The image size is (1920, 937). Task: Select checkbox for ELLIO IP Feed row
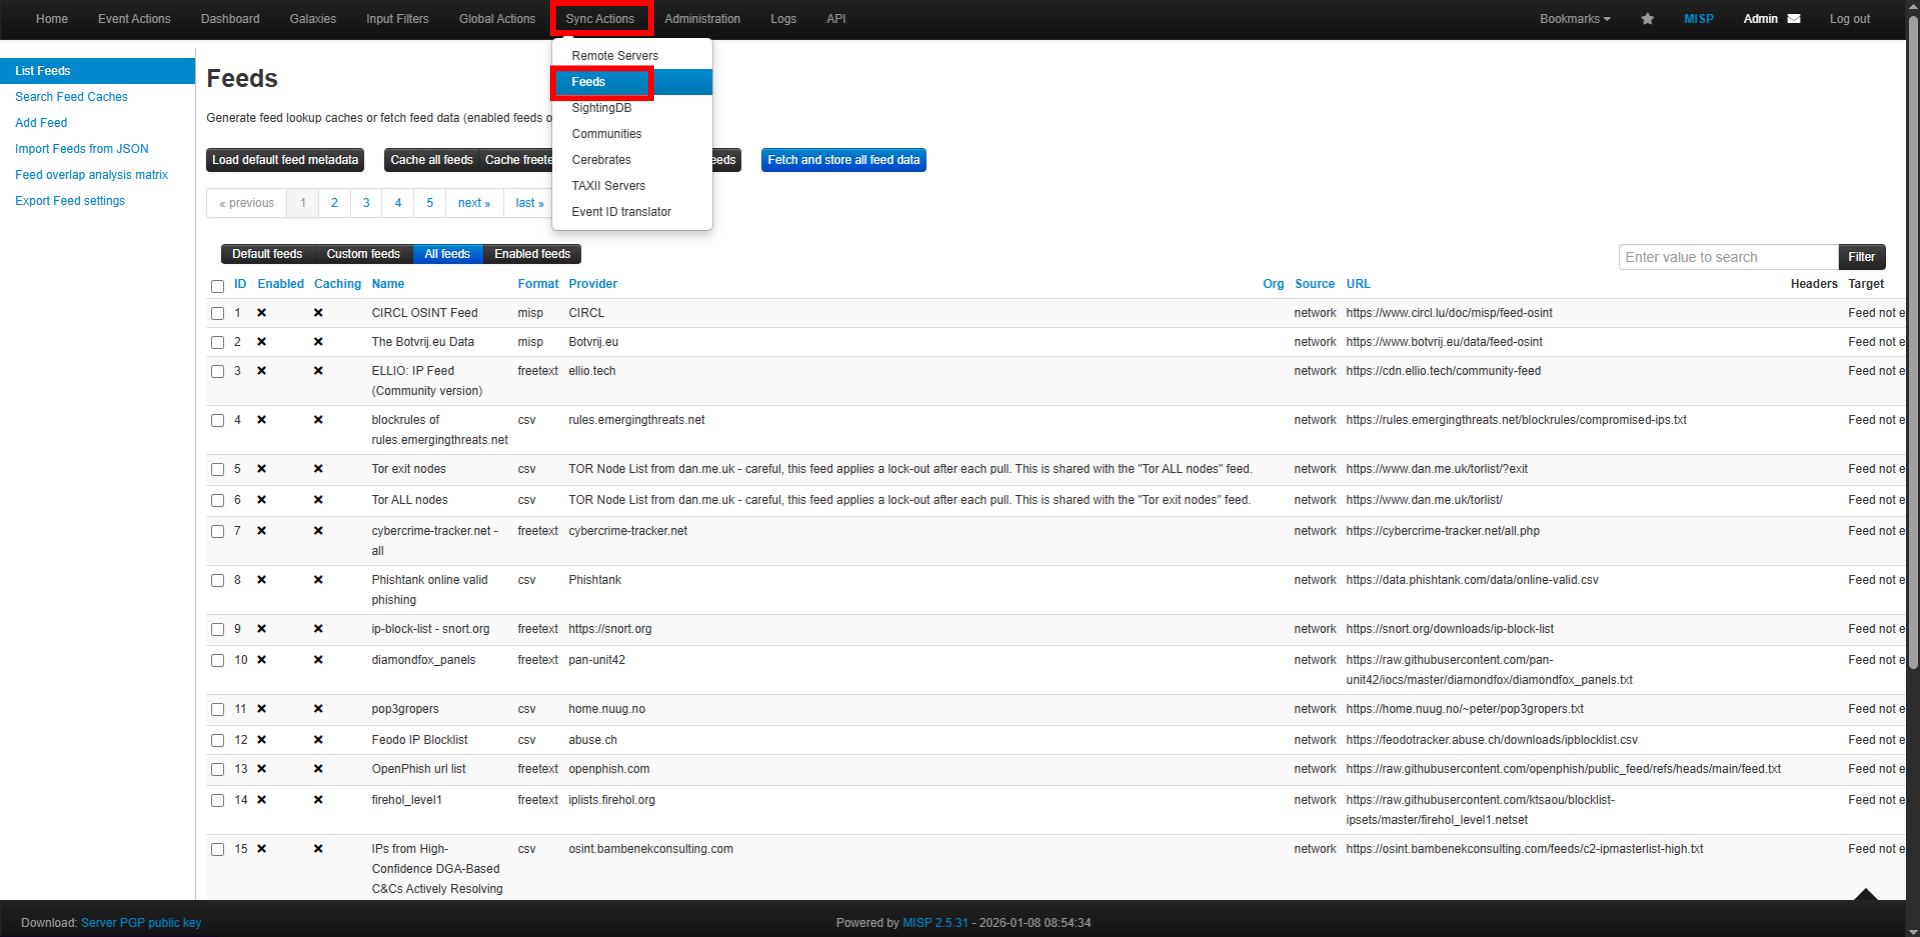[x=217, y=372]
